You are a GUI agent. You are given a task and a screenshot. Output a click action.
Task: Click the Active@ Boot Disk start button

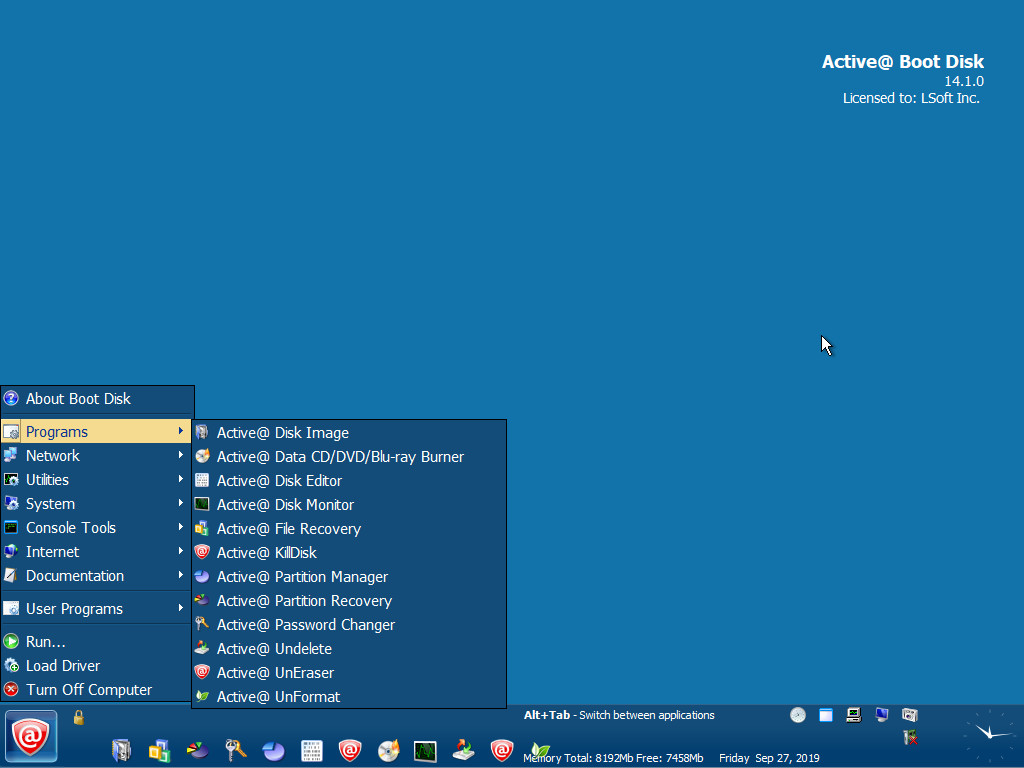point(31,737)
